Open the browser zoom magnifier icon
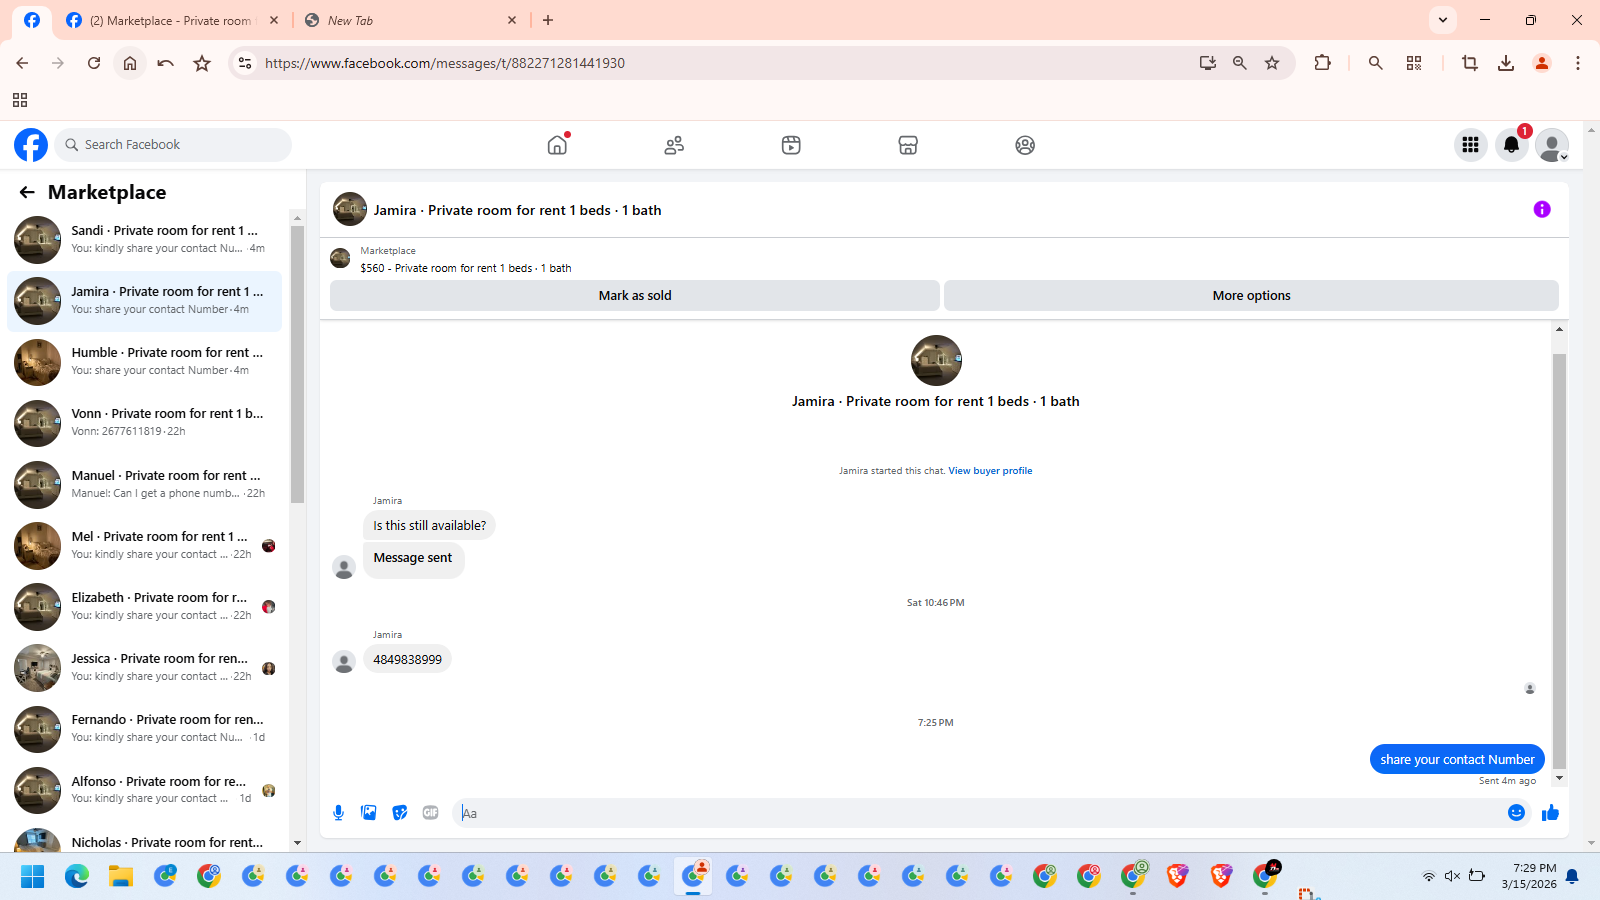 (1240, 63)
